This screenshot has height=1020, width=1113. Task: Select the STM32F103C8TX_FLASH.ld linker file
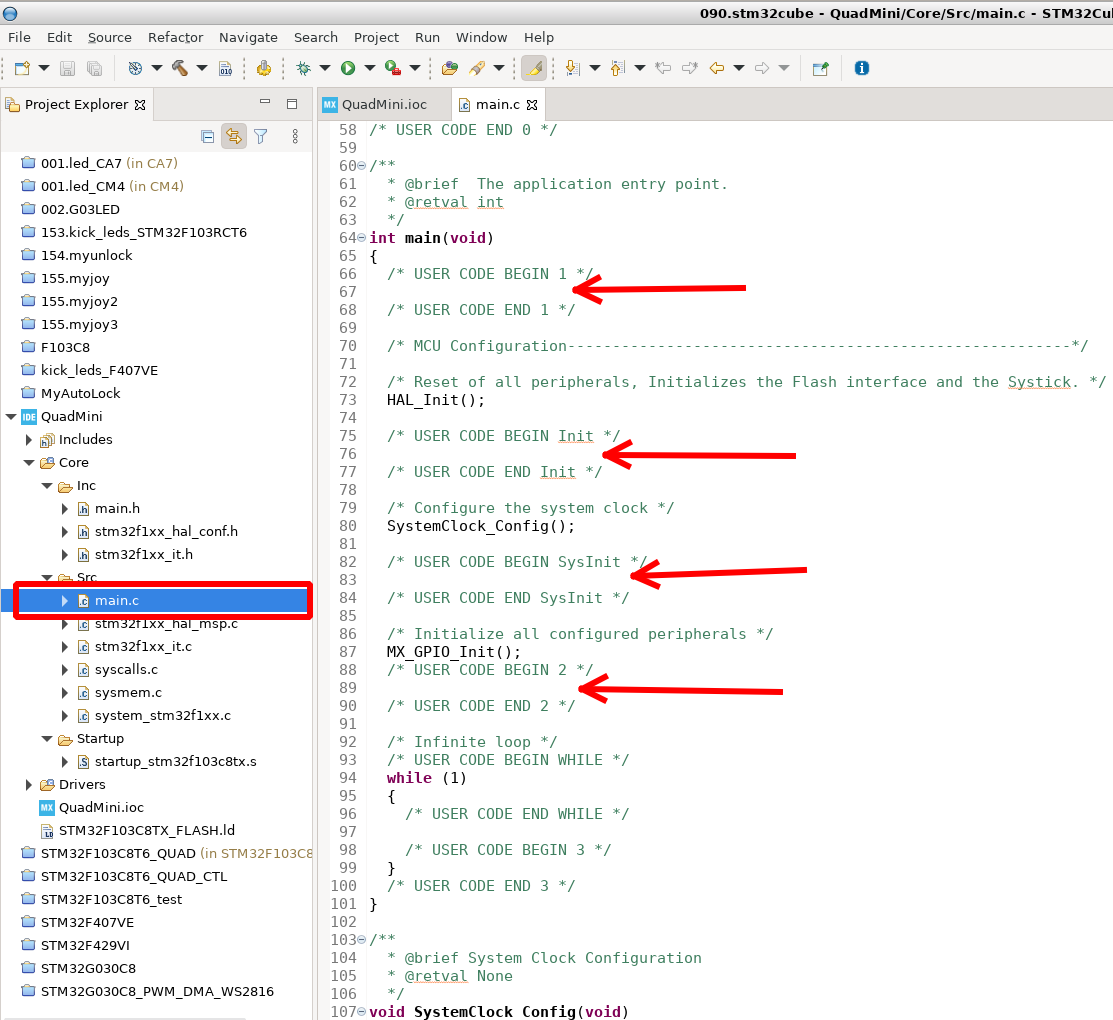coord(146,831)
